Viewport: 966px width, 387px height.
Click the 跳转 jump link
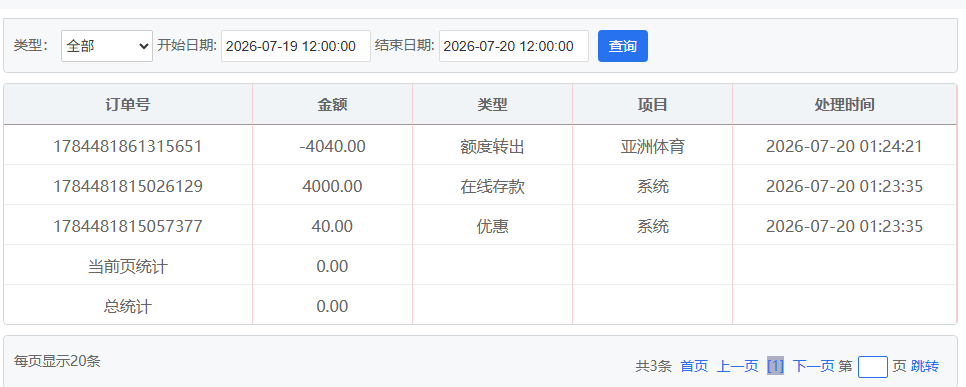925,367
